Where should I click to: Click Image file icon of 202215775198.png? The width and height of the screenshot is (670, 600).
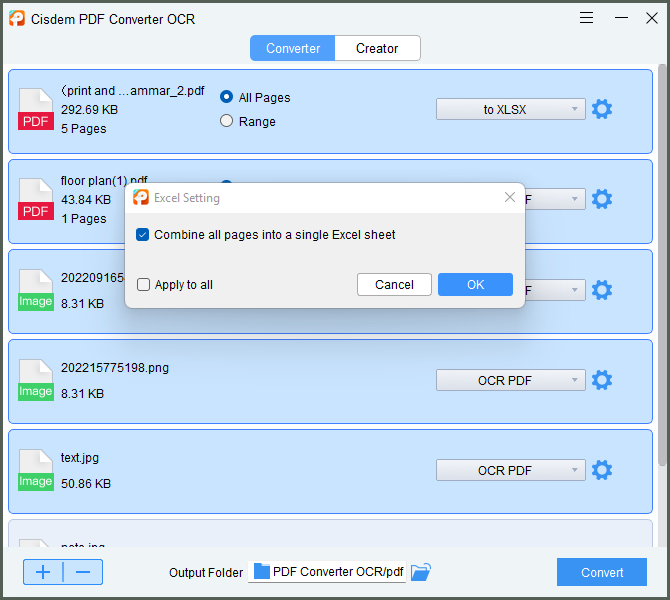(36, 380)
